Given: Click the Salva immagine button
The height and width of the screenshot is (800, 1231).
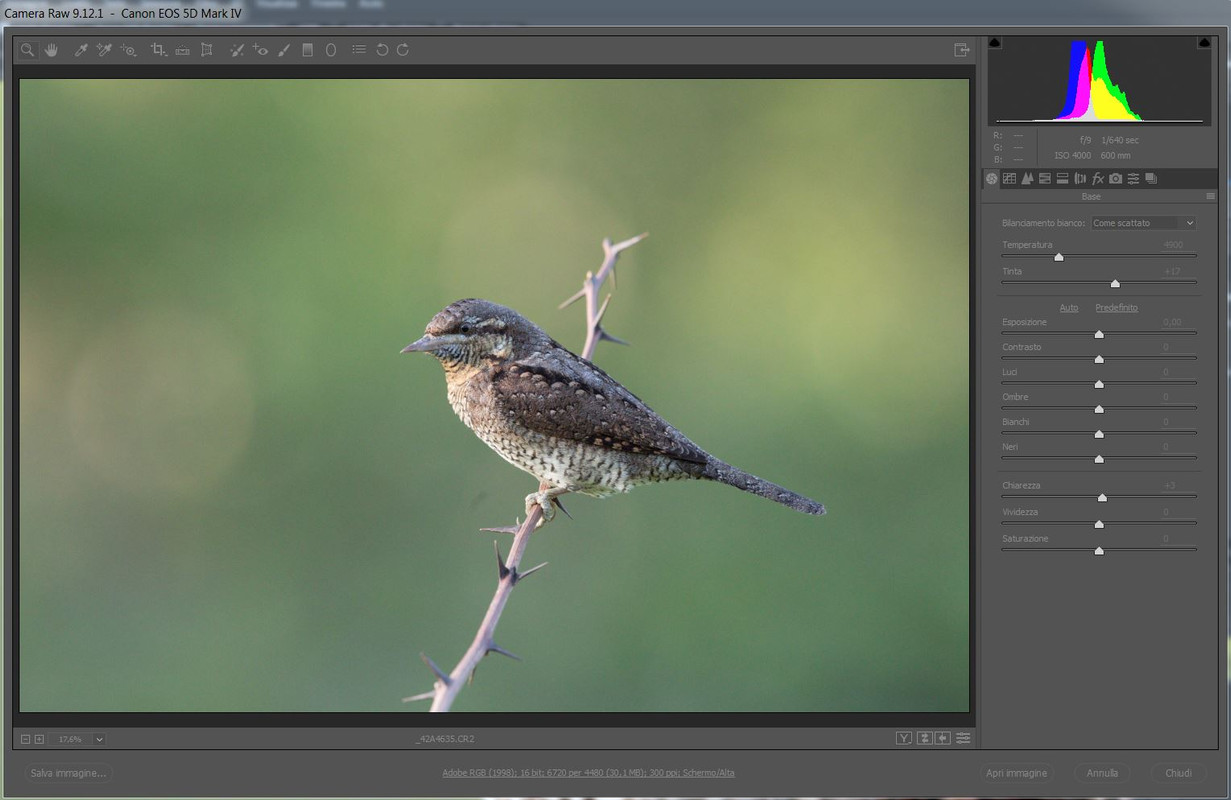Looking at the screenshot, I should [x=69, y=773].
